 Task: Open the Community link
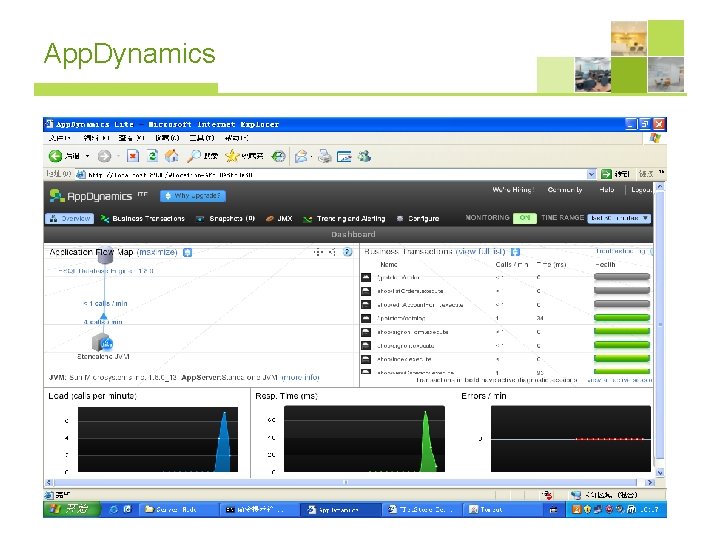pyautogui.click(x=565, y=190)
